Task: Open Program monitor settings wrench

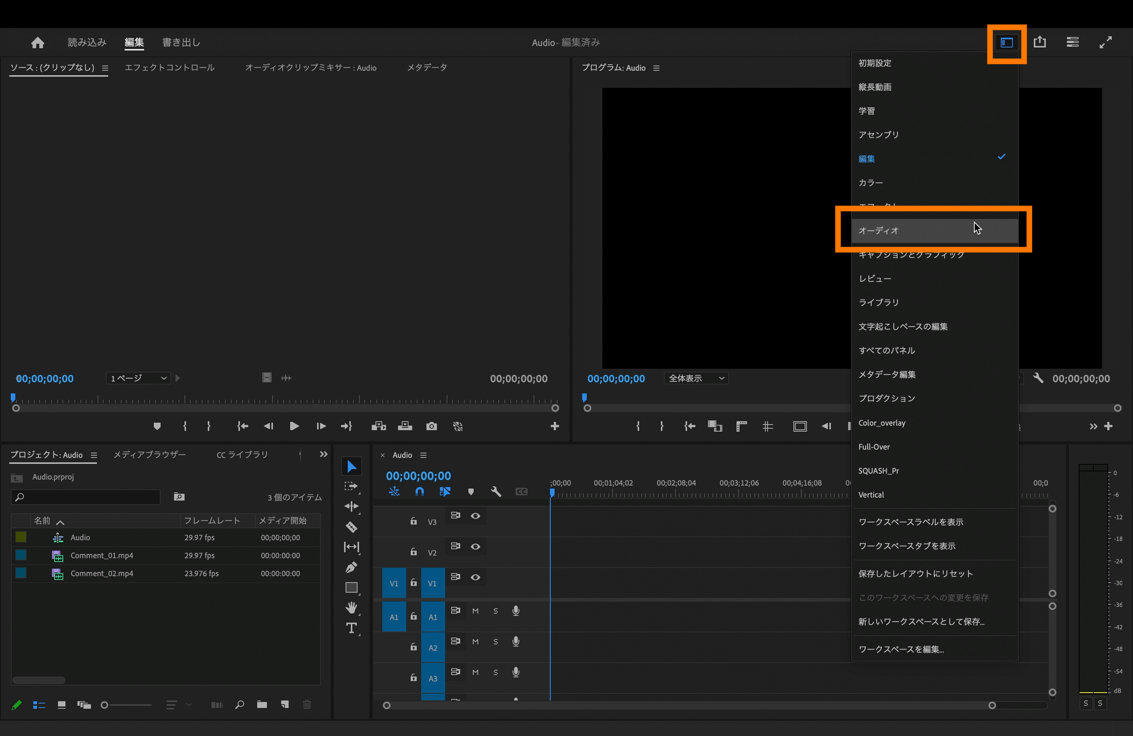Action: click(x=1038, y=378)
